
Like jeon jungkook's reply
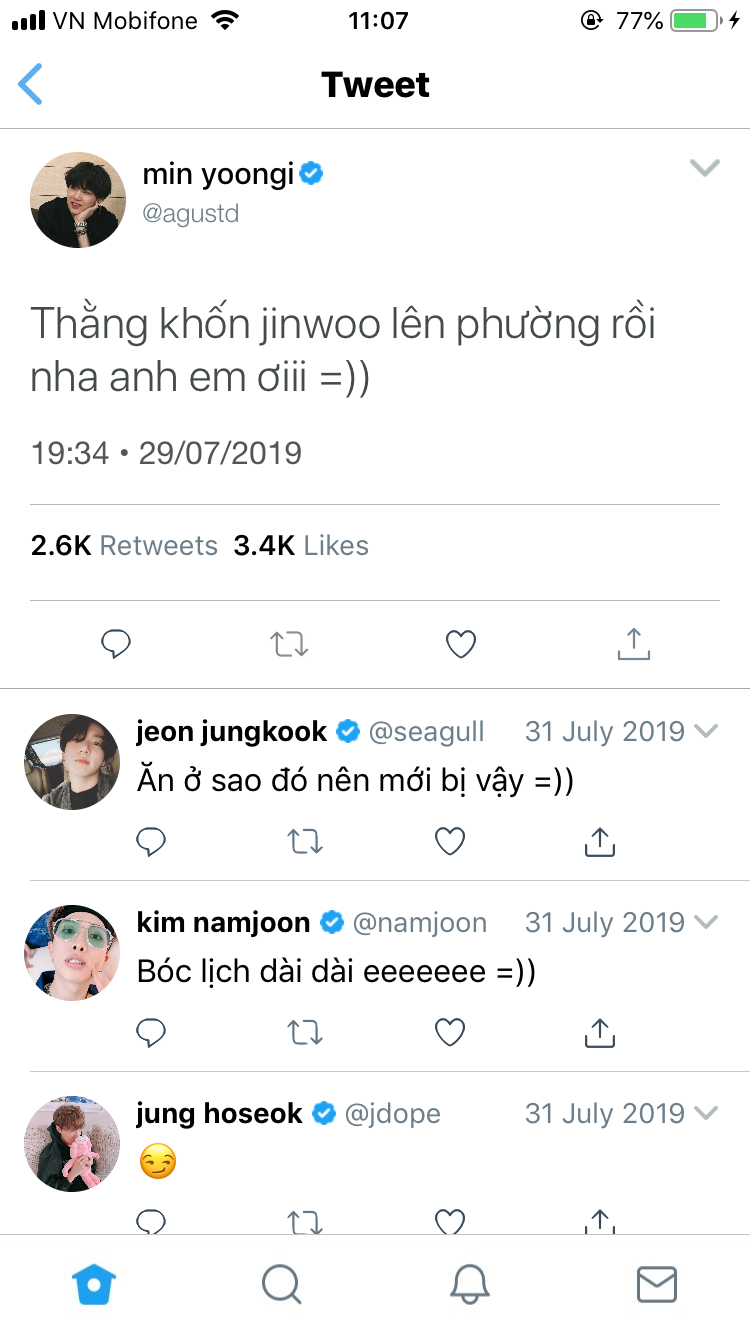pyautogui.click(x=450, y=842)
